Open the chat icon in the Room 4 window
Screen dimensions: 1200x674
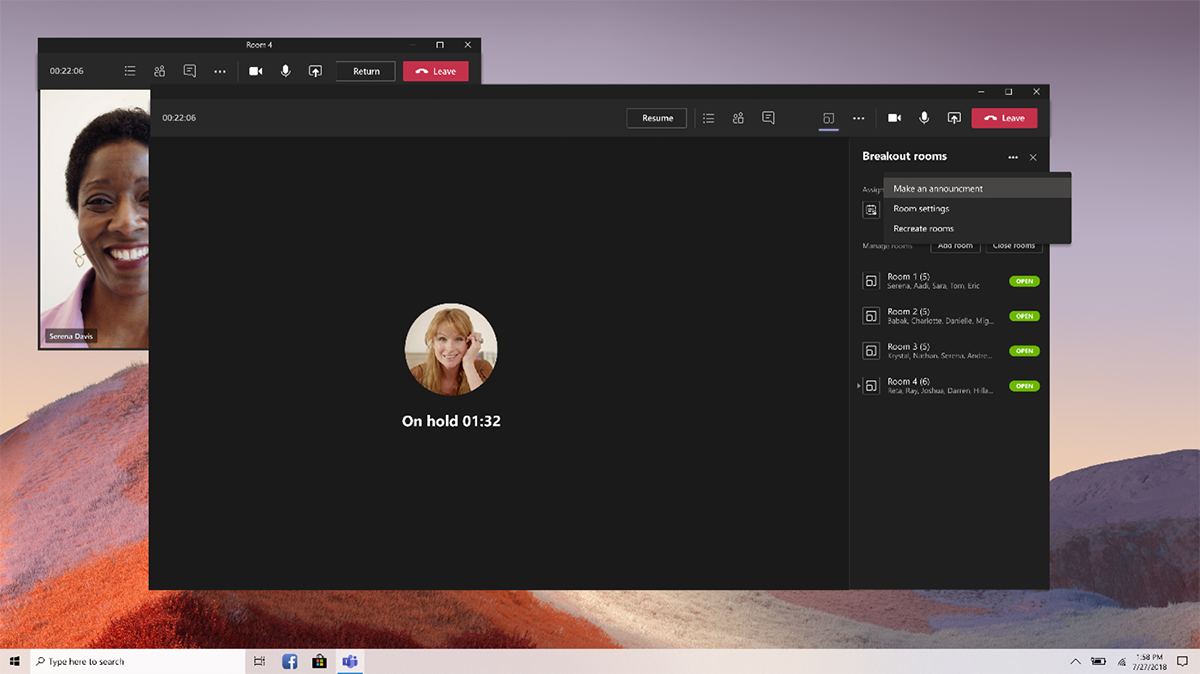click(189, 71)
